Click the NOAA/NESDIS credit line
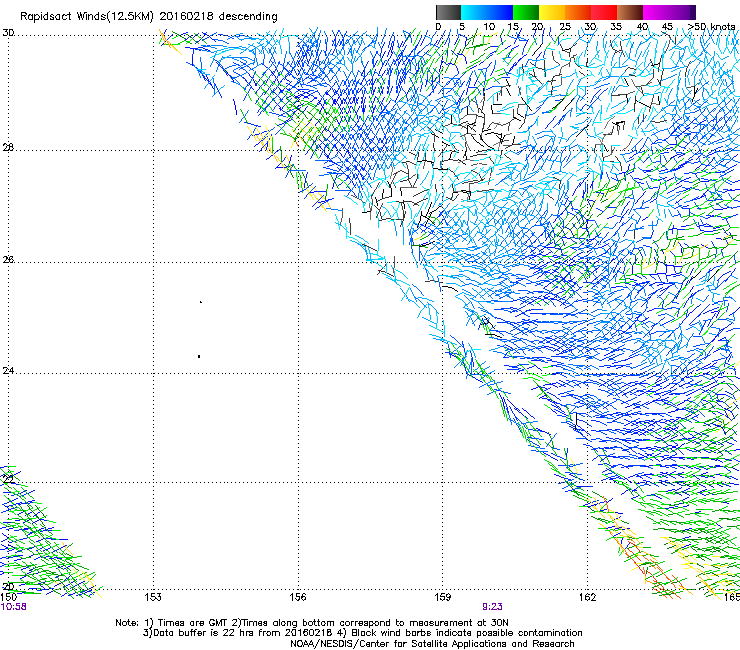The image size is (740, 650). (x=432, y=644)
